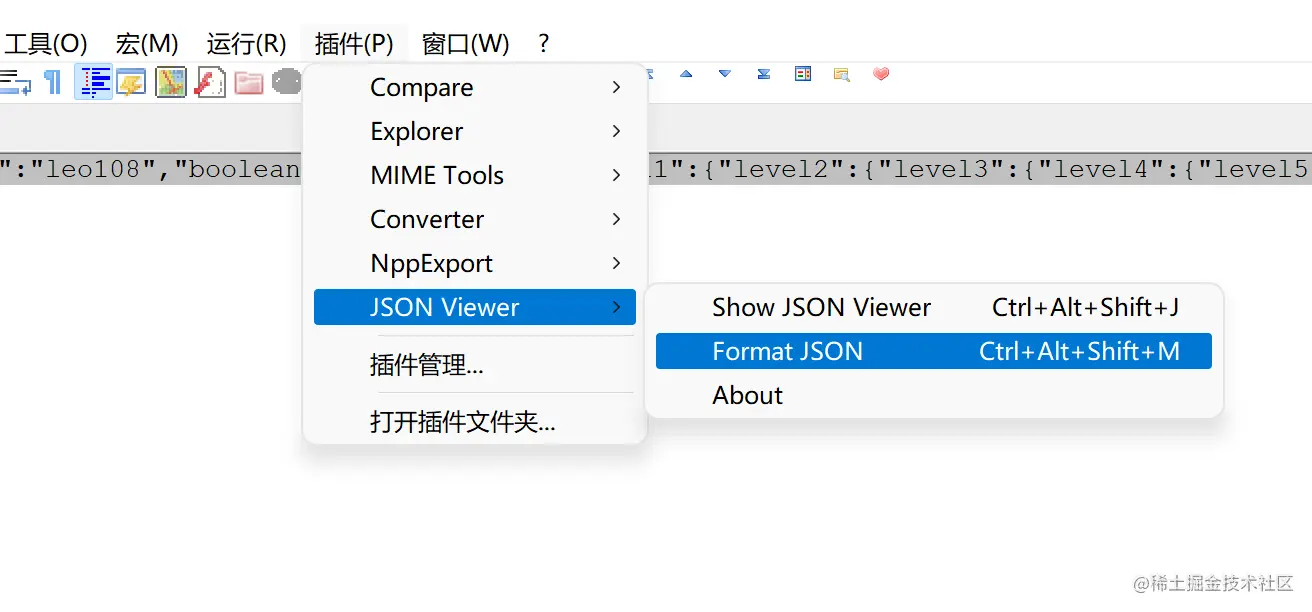
Task: Open the 窗口(W) menu
Action: [466, 43]
